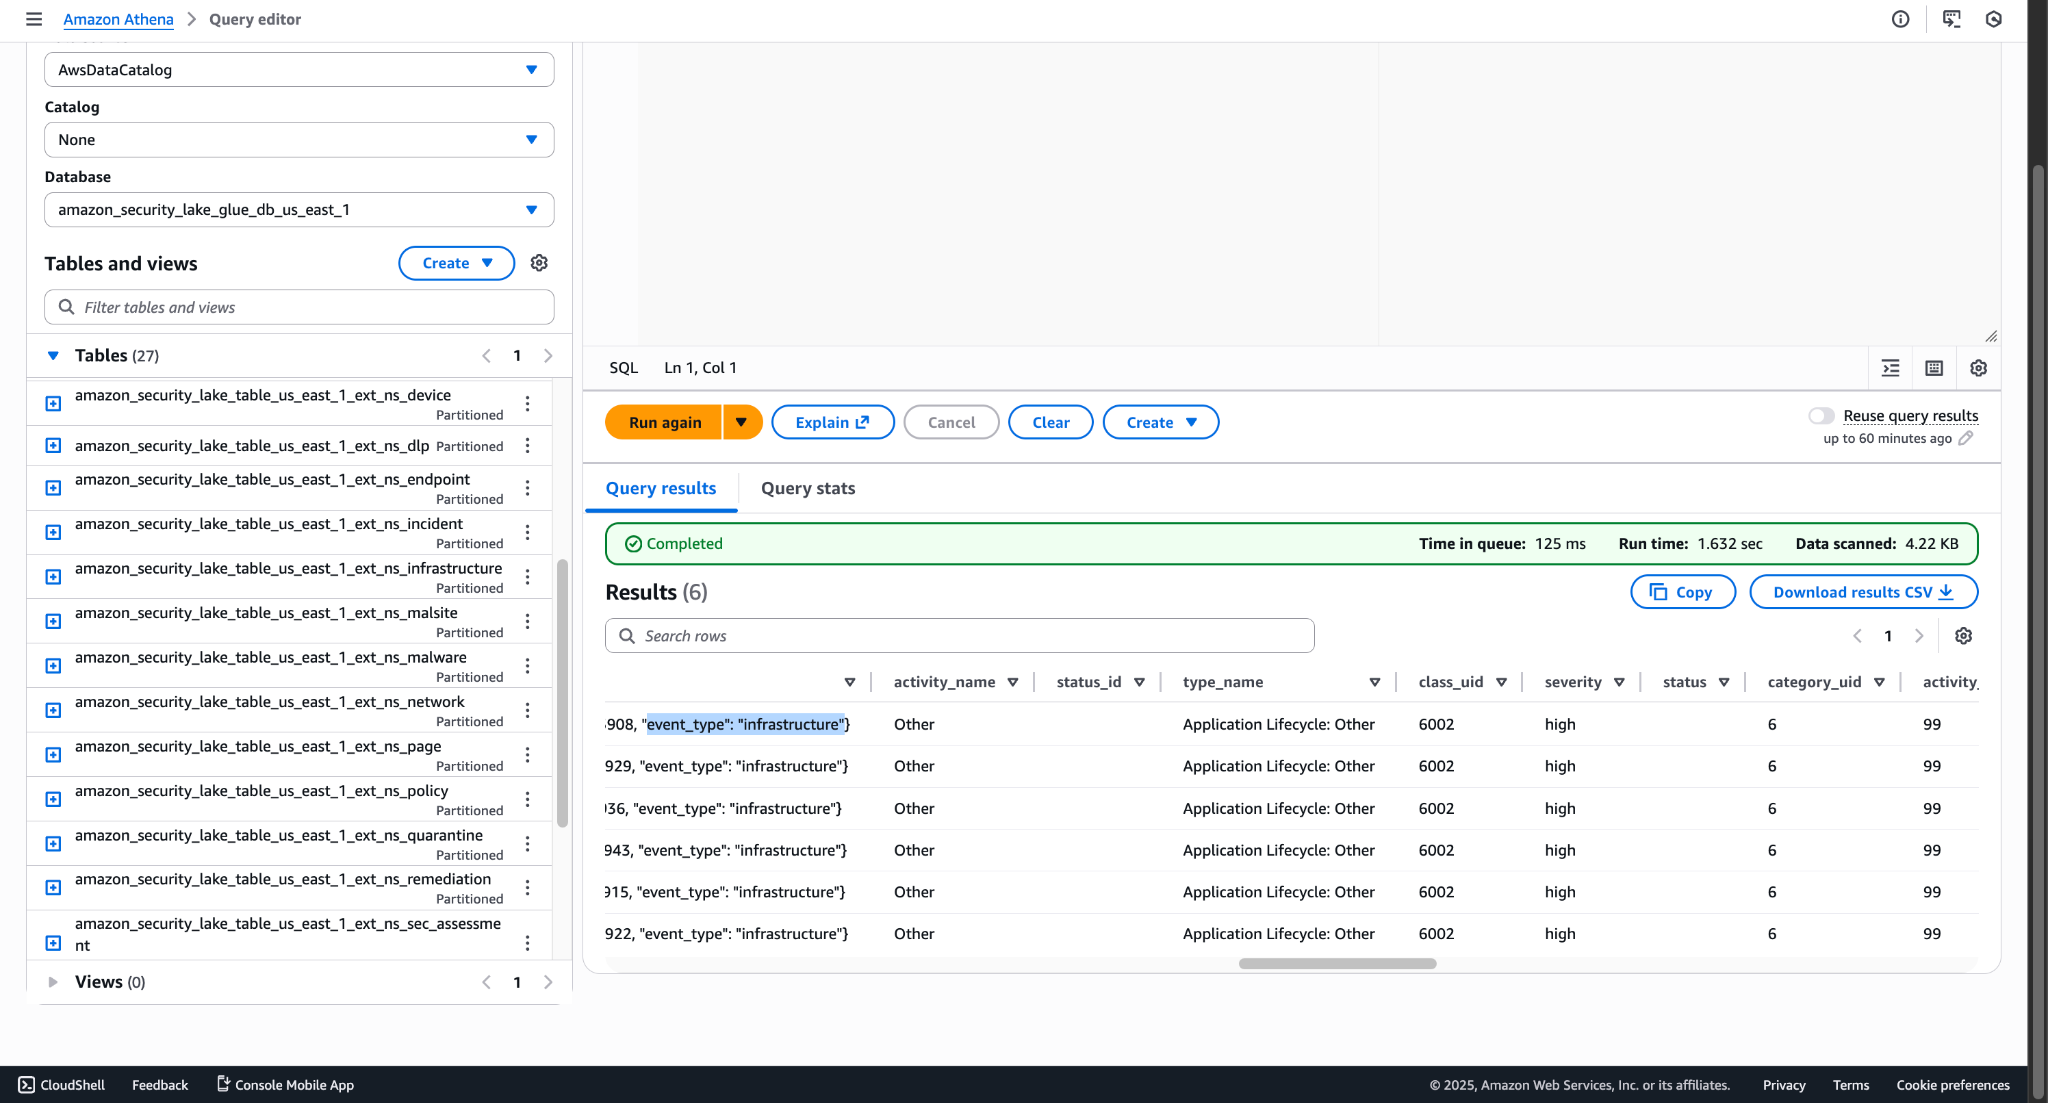Click the results horizontal scrollbar
2048x1103 pixels.
[1337, 964]
